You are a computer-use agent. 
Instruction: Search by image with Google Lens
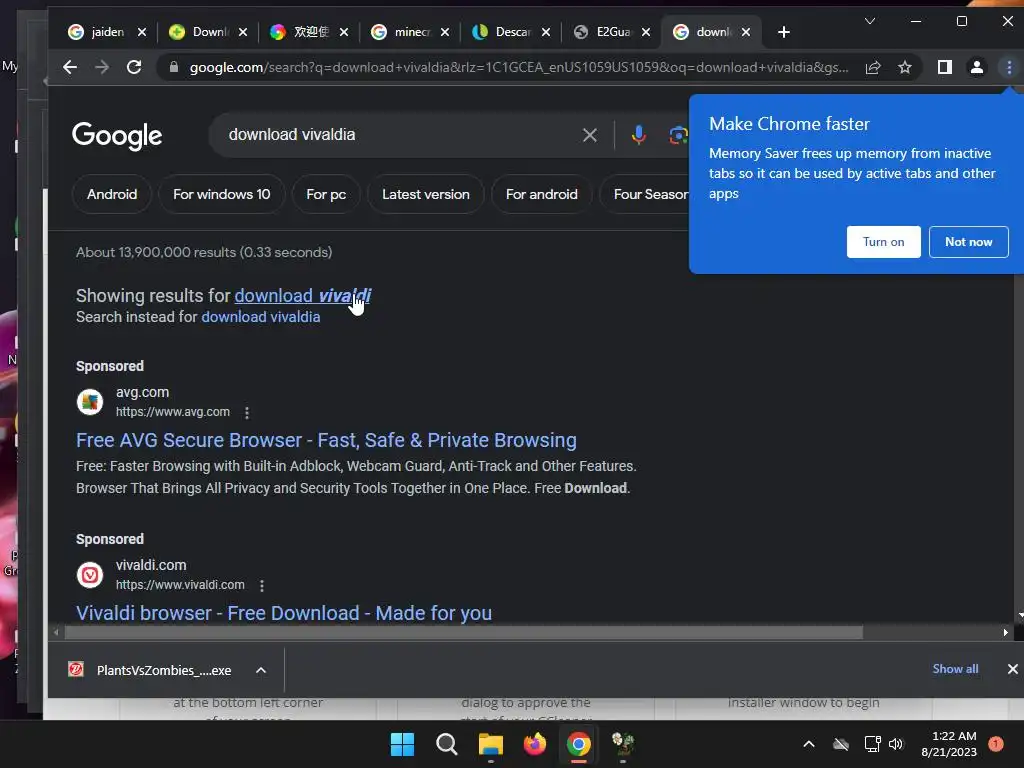point(678,135)
